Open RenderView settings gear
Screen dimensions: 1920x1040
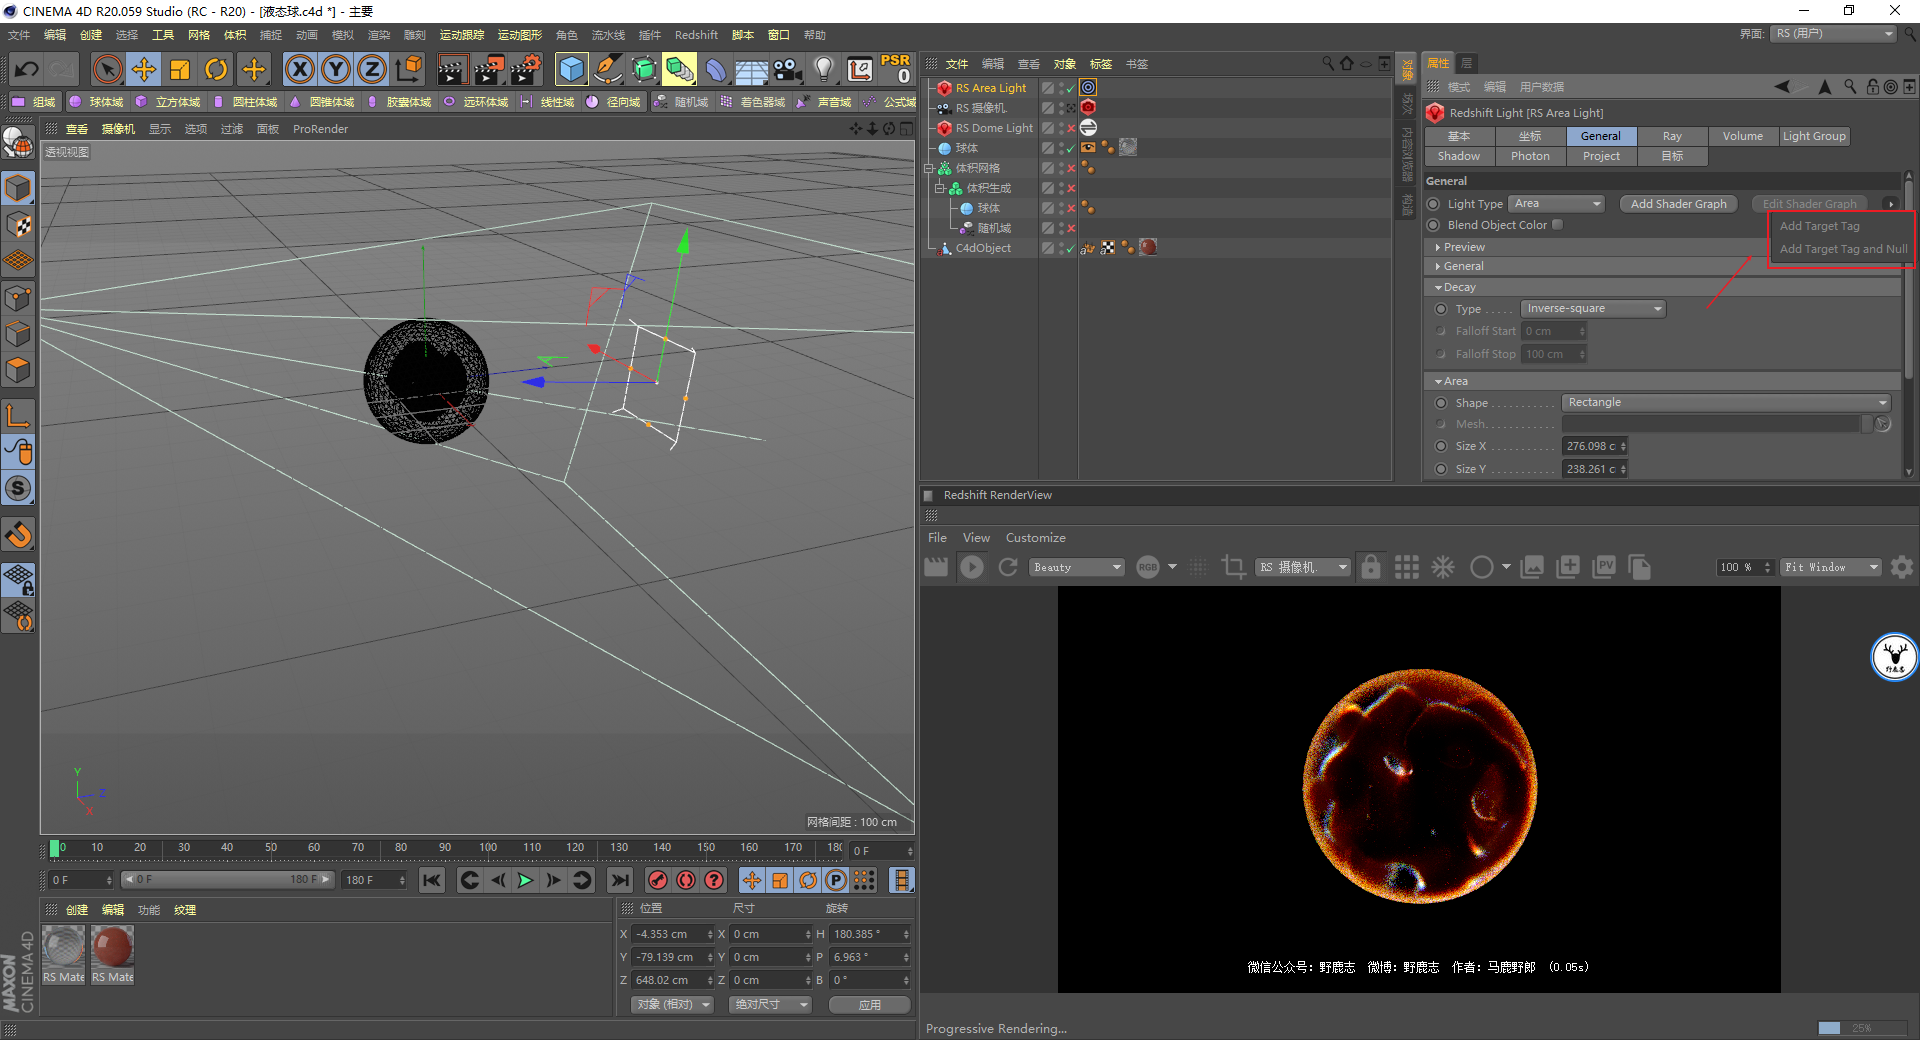coord(1902,567)
